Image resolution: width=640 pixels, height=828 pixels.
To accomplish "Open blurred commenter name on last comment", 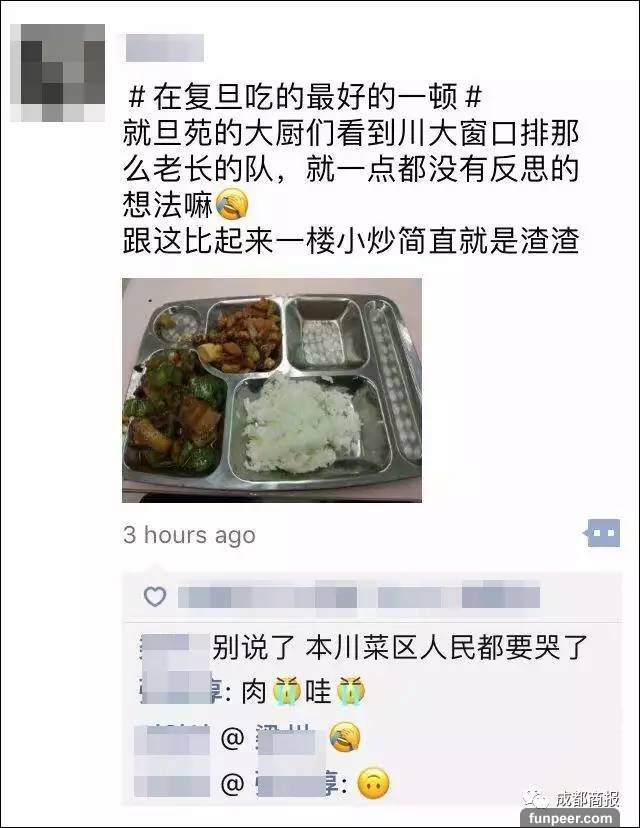I will point(172,785).
